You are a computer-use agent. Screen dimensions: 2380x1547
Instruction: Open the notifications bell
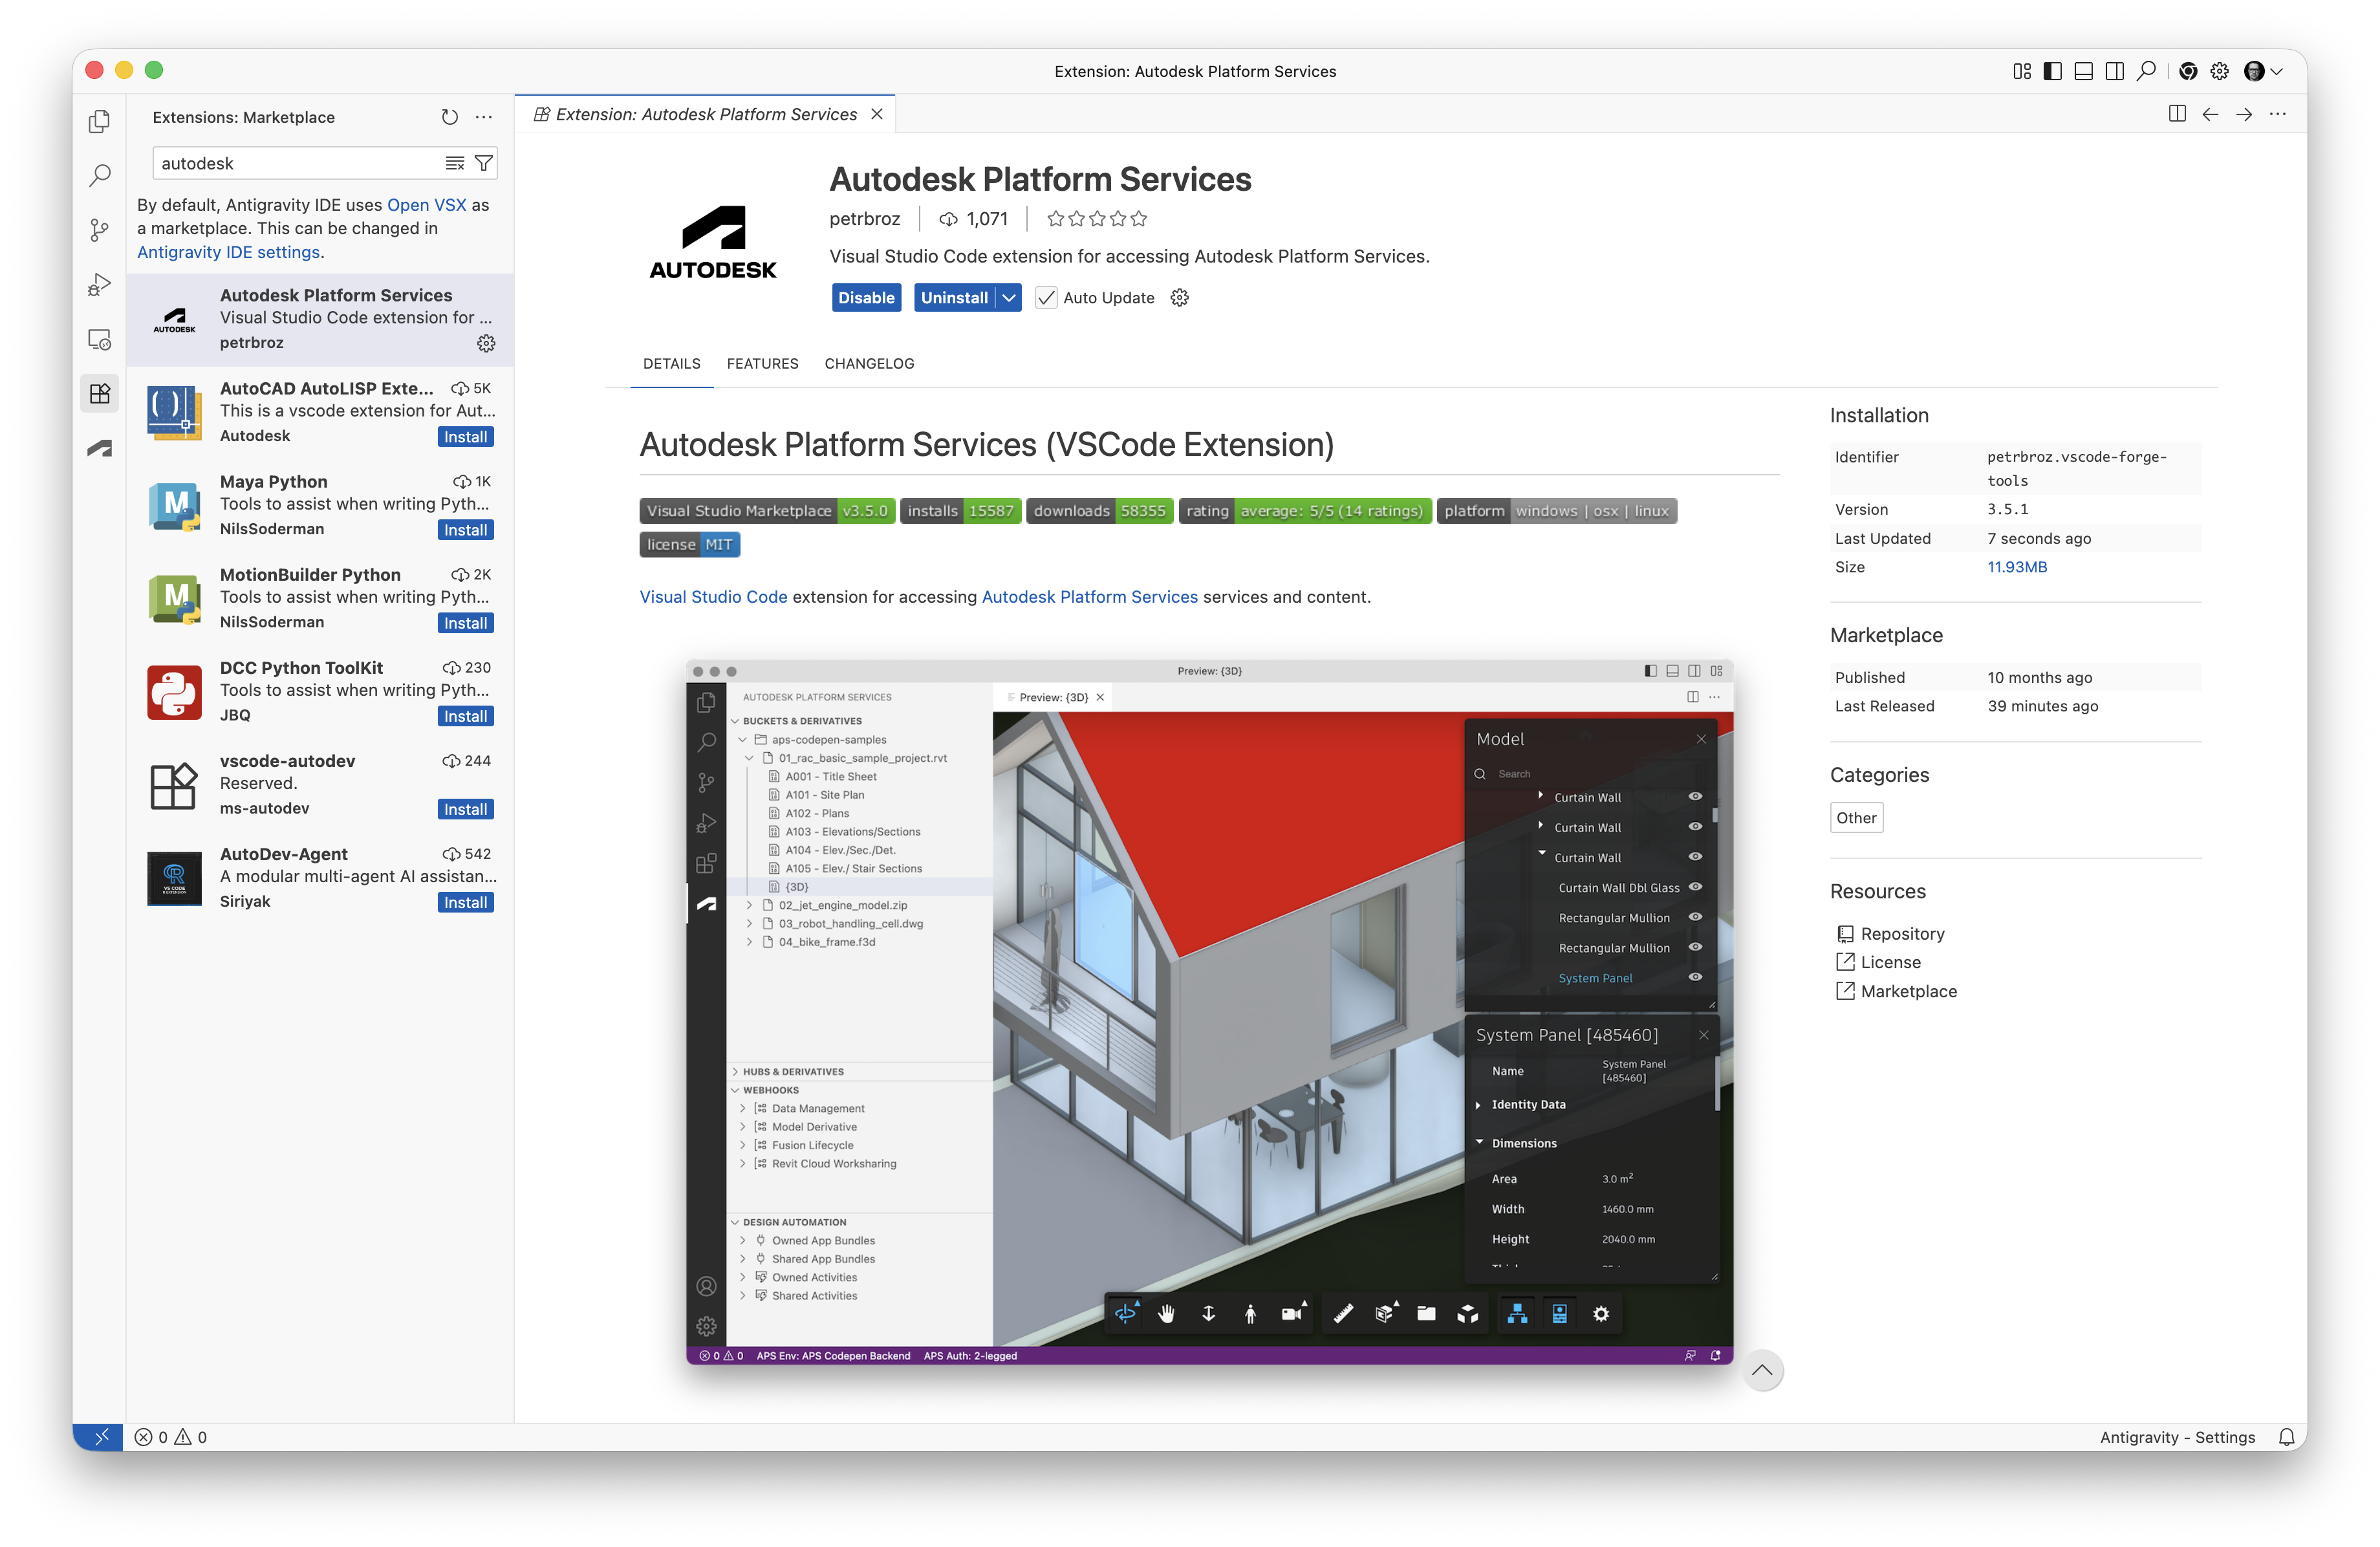pos(2286,1437)
